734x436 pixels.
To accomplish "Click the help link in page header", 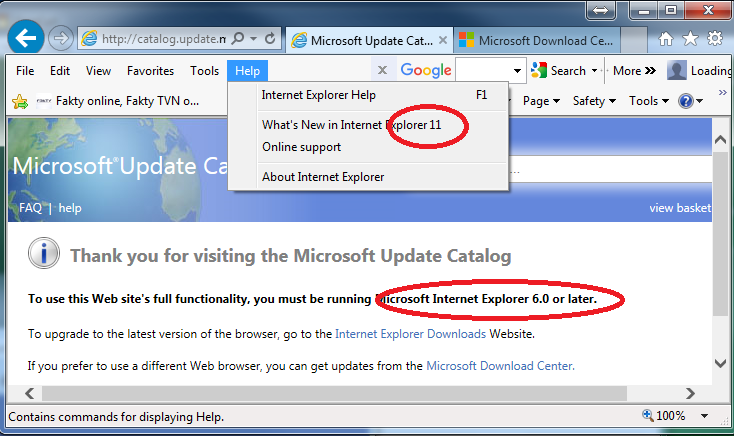I will (x=70, y=208).
